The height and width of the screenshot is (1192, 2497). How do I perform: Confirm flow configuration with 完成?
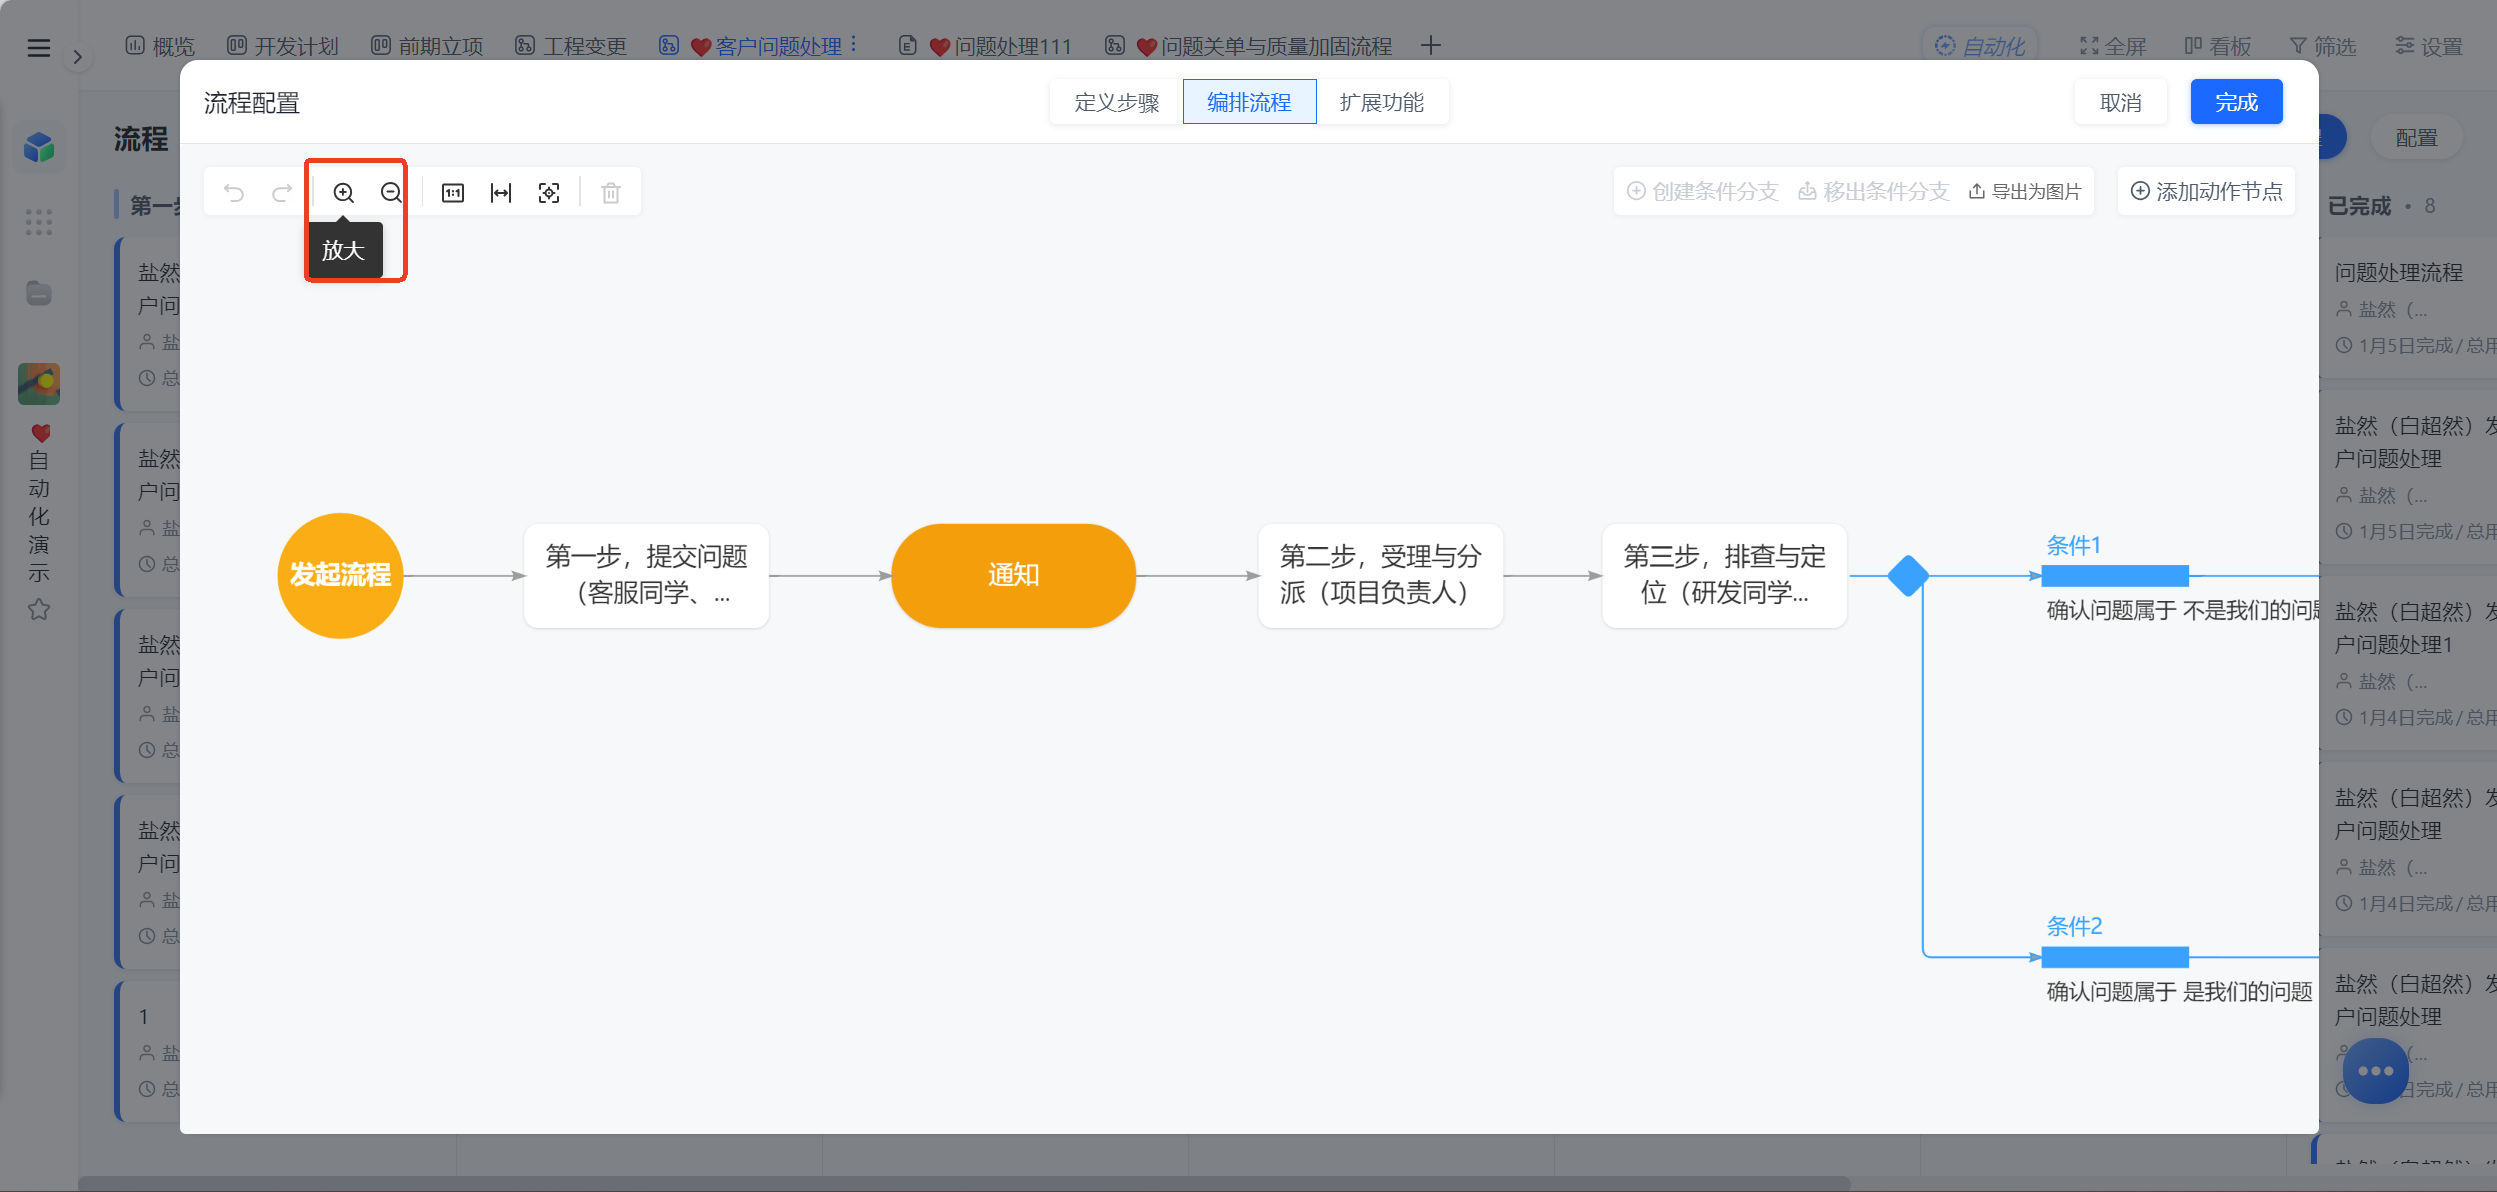tap(2236, 102)
